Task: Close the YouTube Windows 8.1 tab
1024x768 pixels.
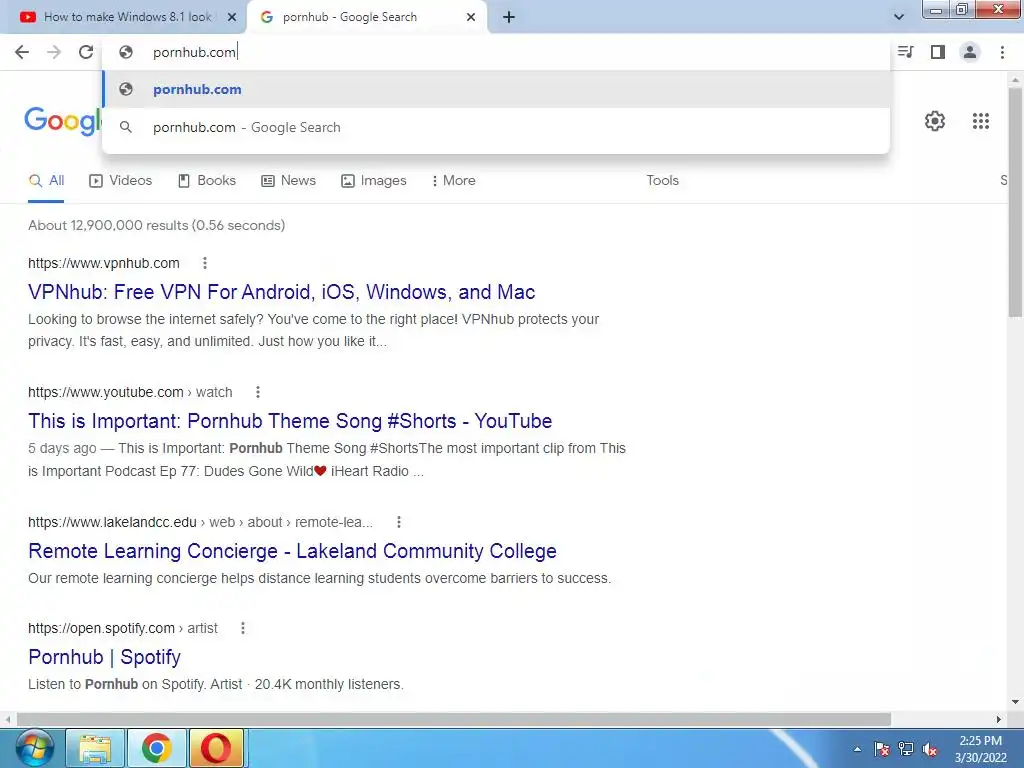Action: point(232,18)
